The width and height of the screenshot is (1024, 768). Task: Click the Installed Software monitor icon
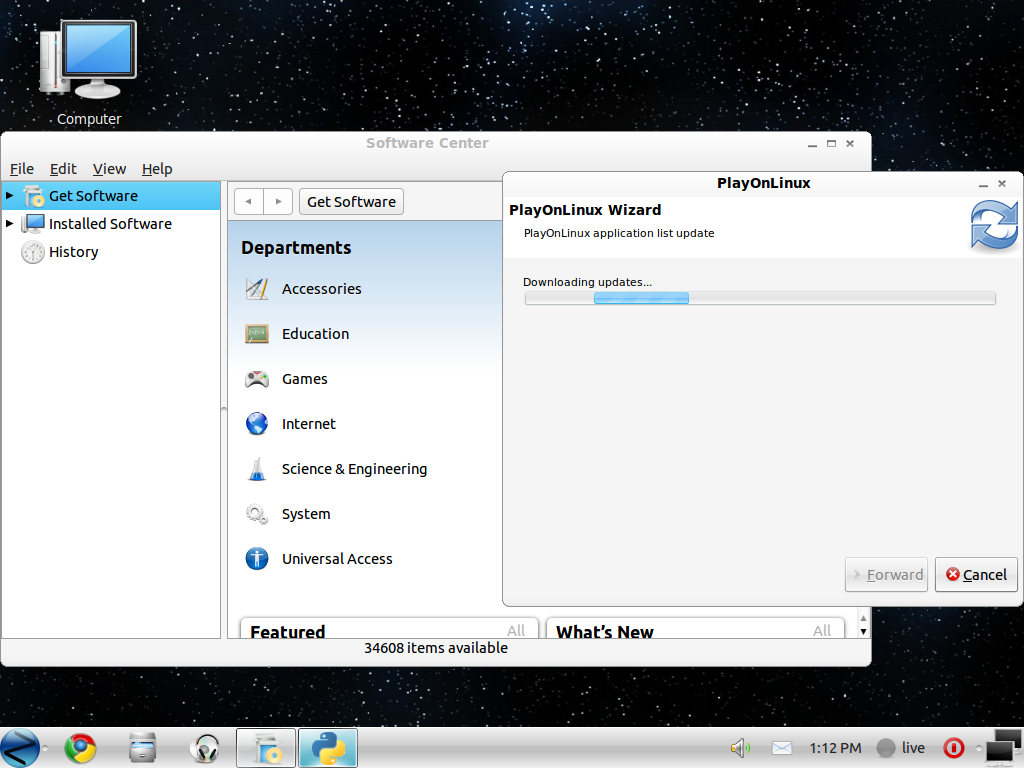(33, 224)
